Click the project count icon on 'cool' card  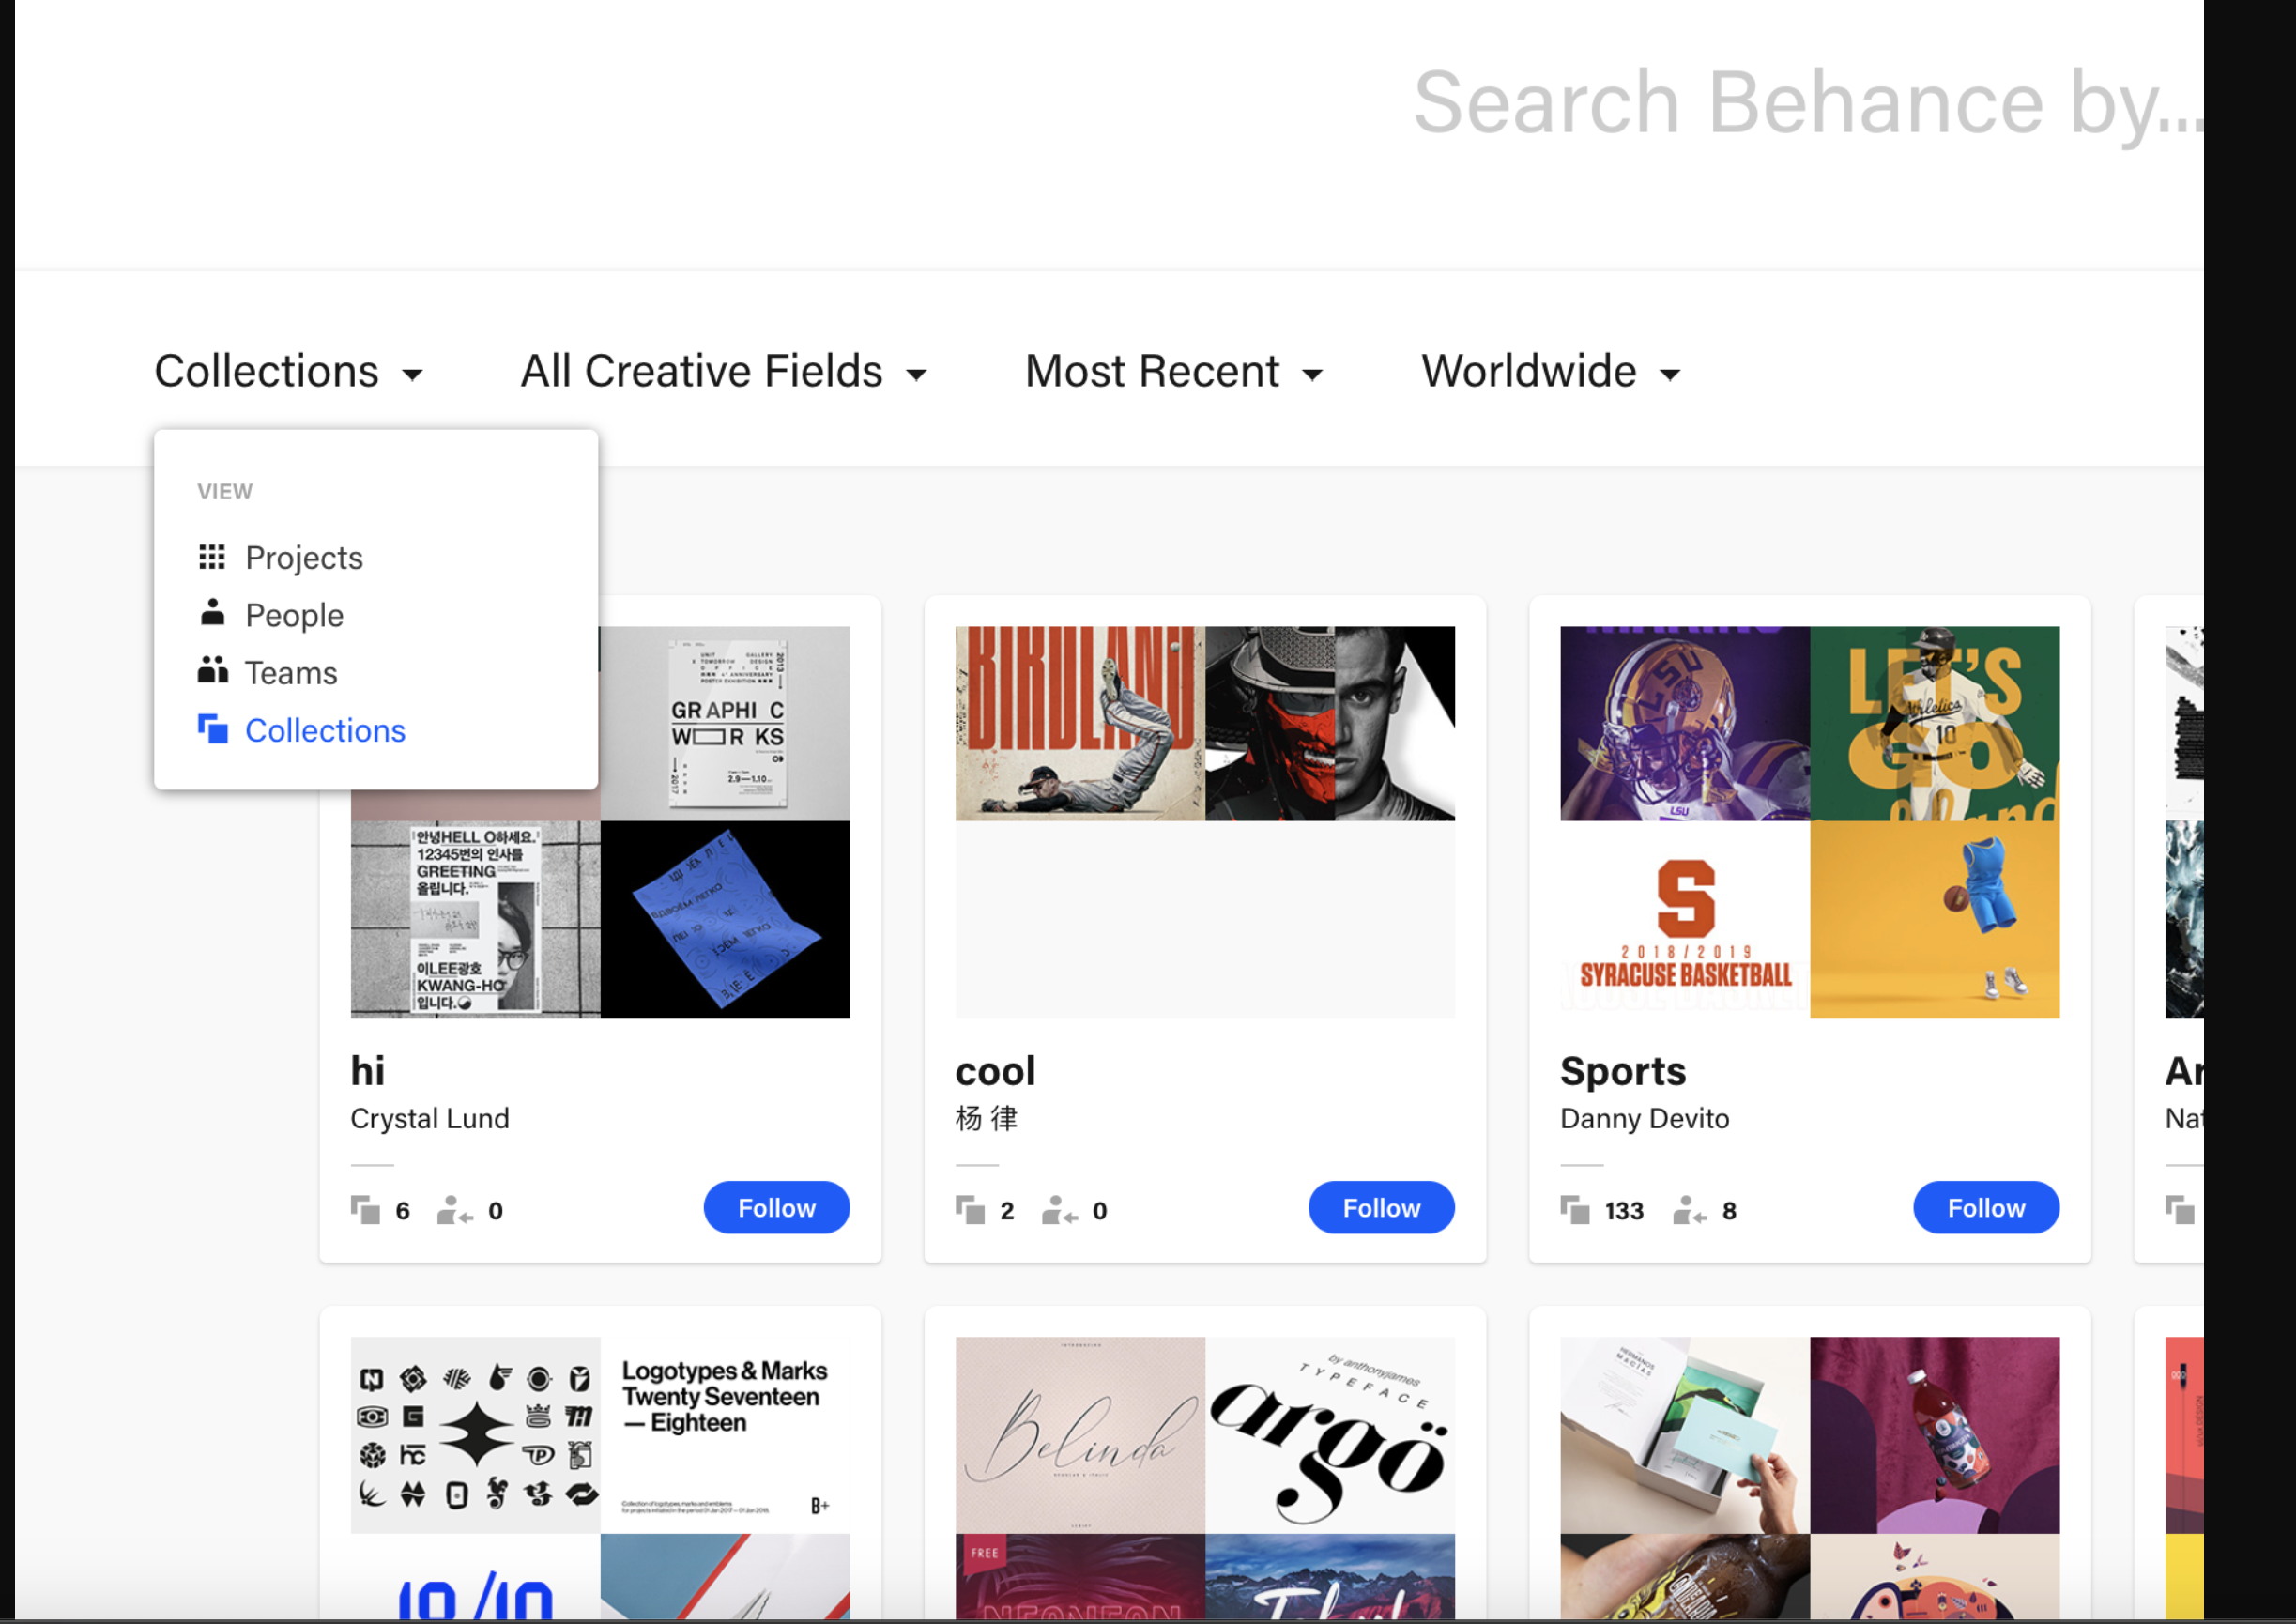click(970, 1210)
